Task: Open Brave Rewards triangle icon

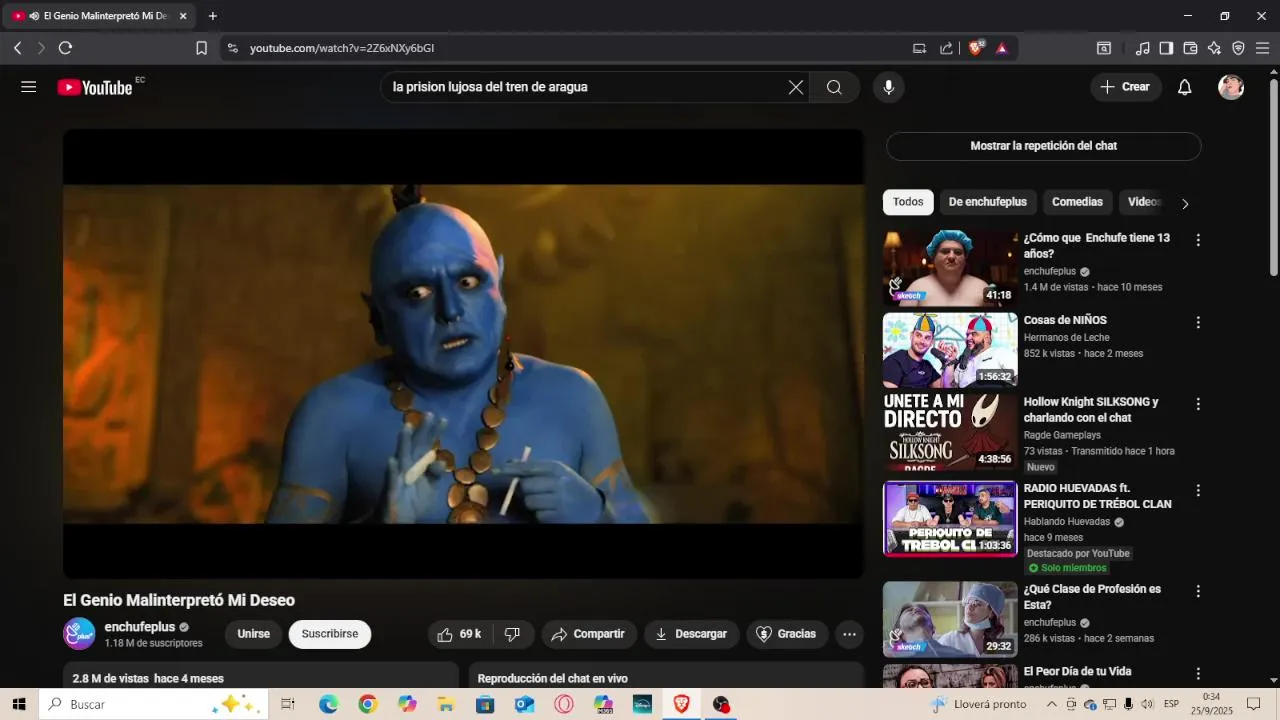Action: coord(1002,48)
